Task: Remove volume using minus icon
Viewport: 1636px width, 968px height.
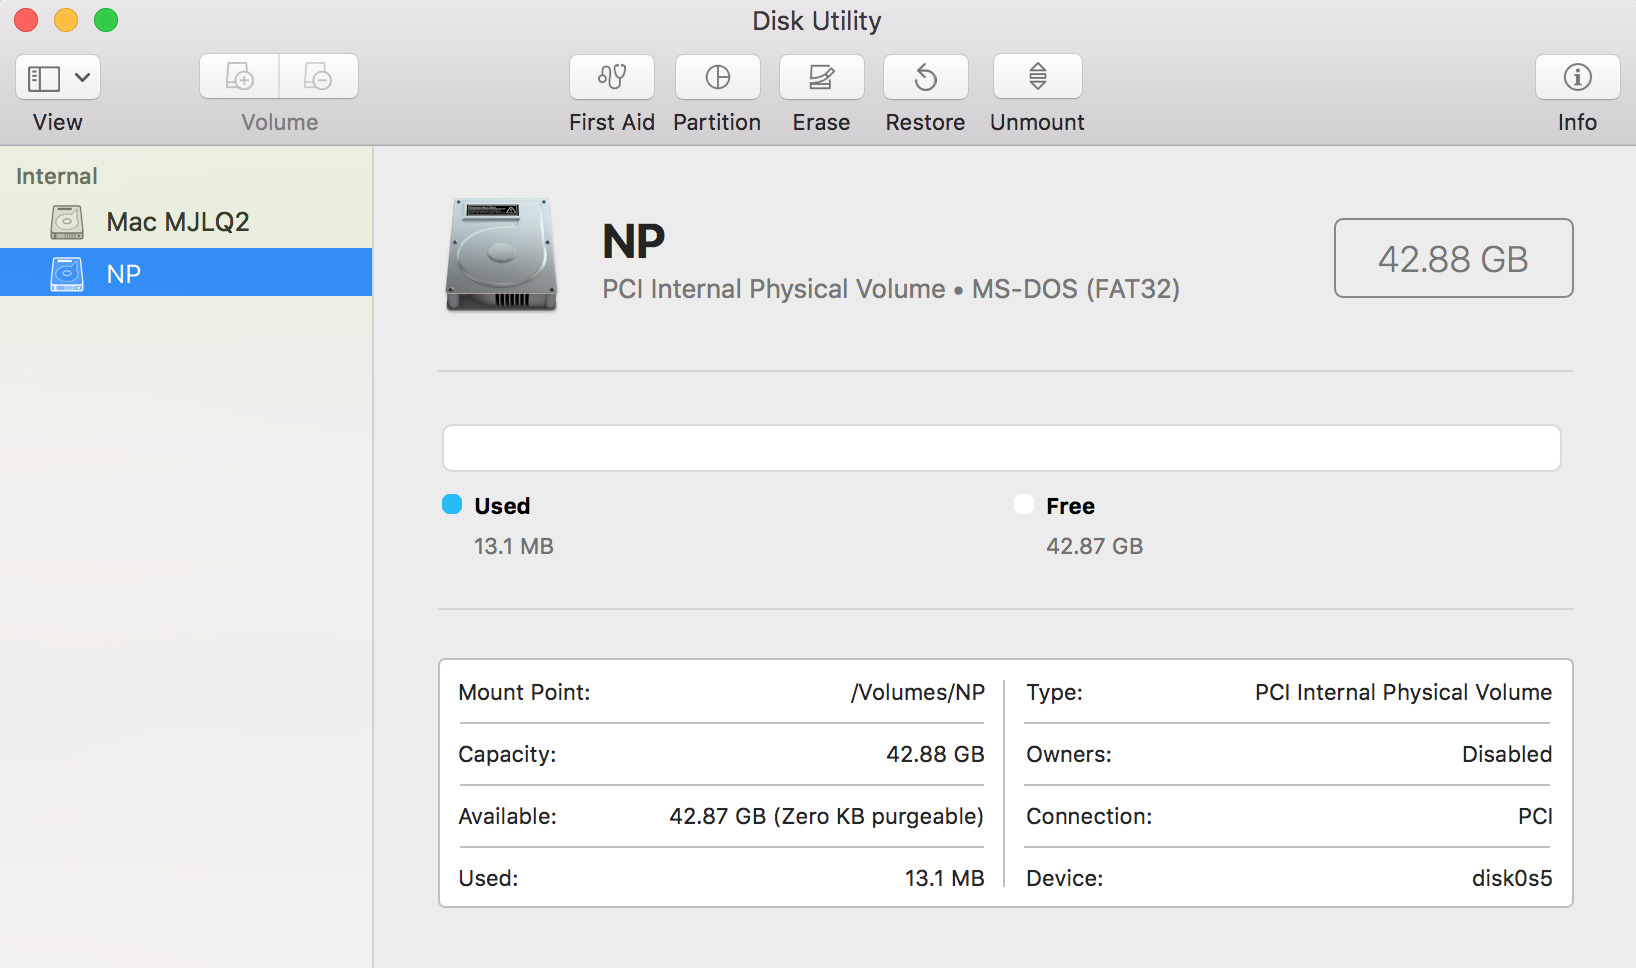Action: coord(318,77)
